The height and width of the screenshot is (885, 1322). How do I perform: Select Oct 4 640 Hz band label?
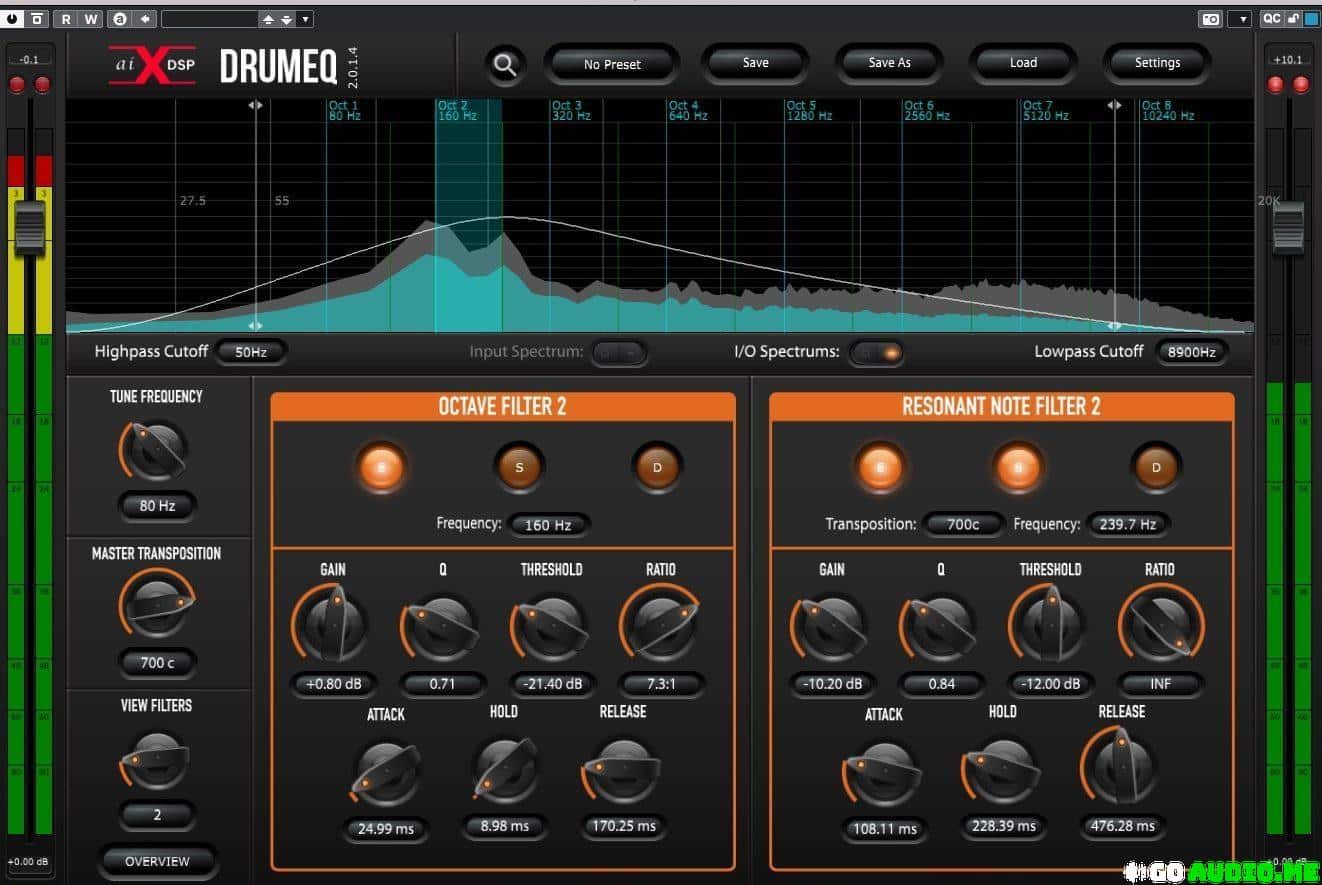tap(688, 110)
